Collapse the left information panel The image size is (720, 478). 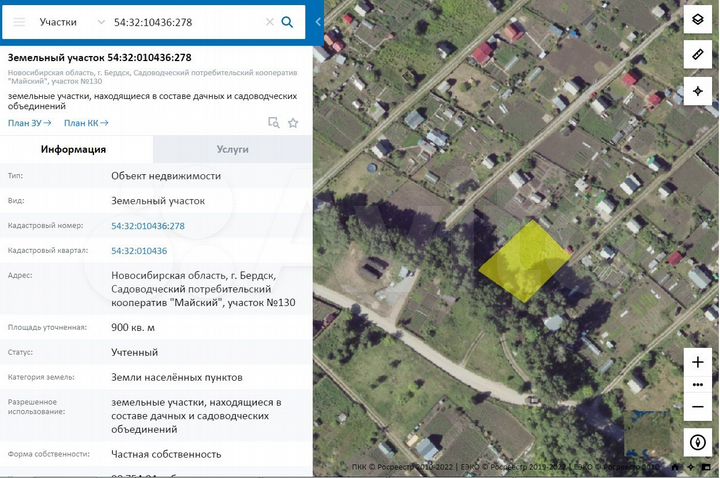318,21
